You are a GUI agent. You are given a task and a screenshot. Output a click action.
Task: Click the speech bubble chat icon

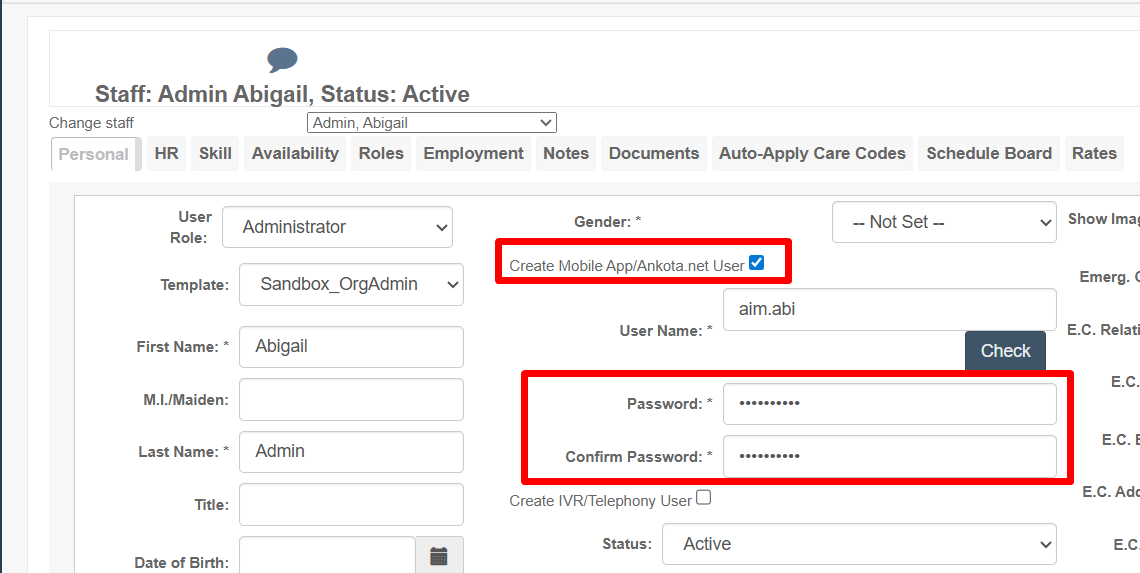pyautogui.click(x=282, y=60)
